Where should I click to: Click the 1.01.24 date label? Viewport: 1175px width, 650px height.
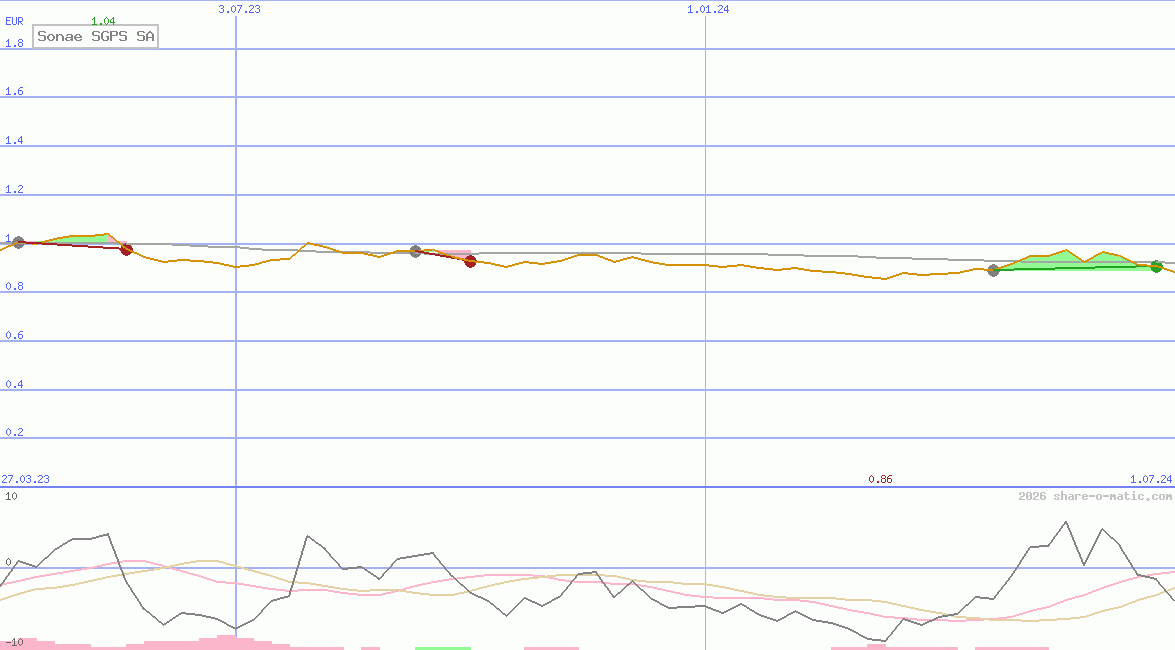point(708,9)
